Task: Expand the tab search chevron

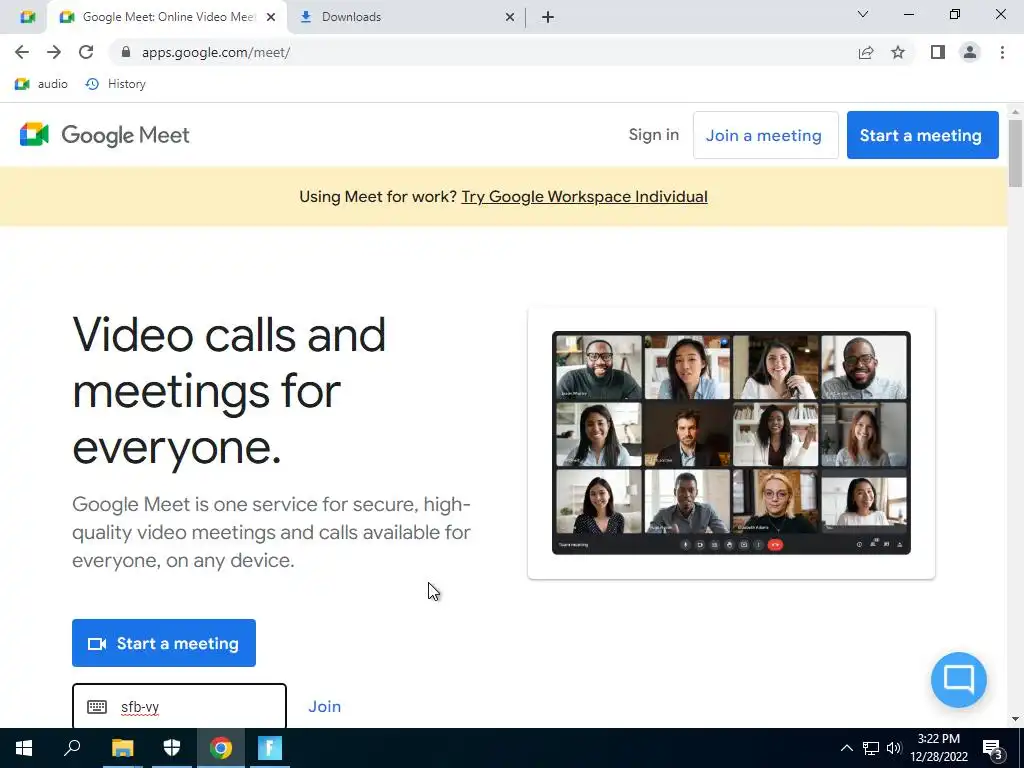Action: pyautogui.click(x=863, y=14)
